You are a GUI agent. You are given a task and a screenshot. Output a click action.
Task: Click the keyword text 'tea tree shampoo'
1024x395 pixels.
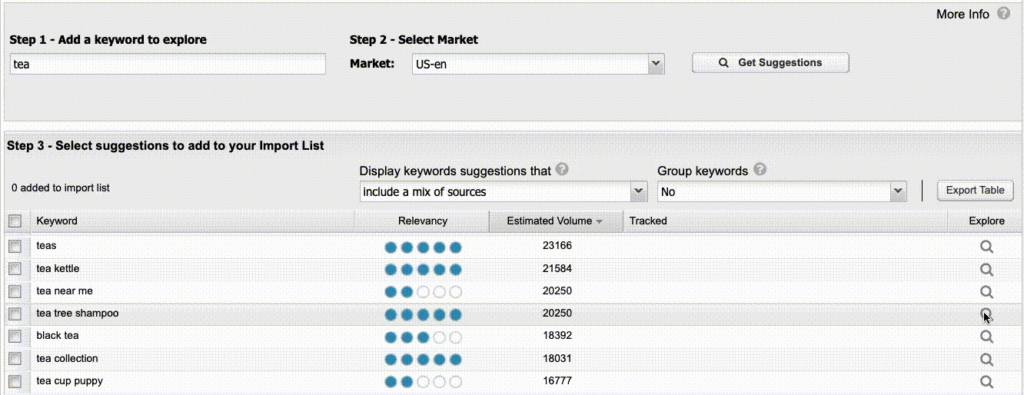click(77, 313)
